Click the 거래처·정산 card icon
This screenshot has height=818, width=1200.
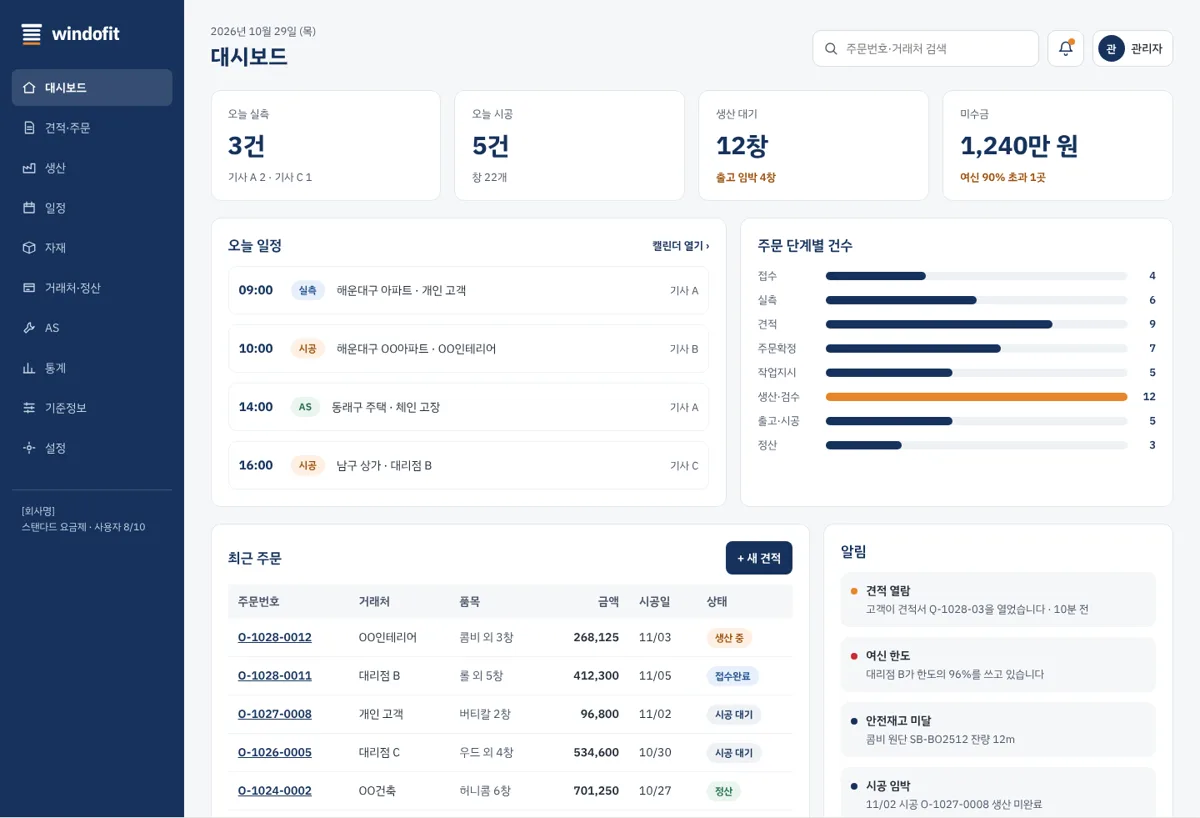(29, 288)
